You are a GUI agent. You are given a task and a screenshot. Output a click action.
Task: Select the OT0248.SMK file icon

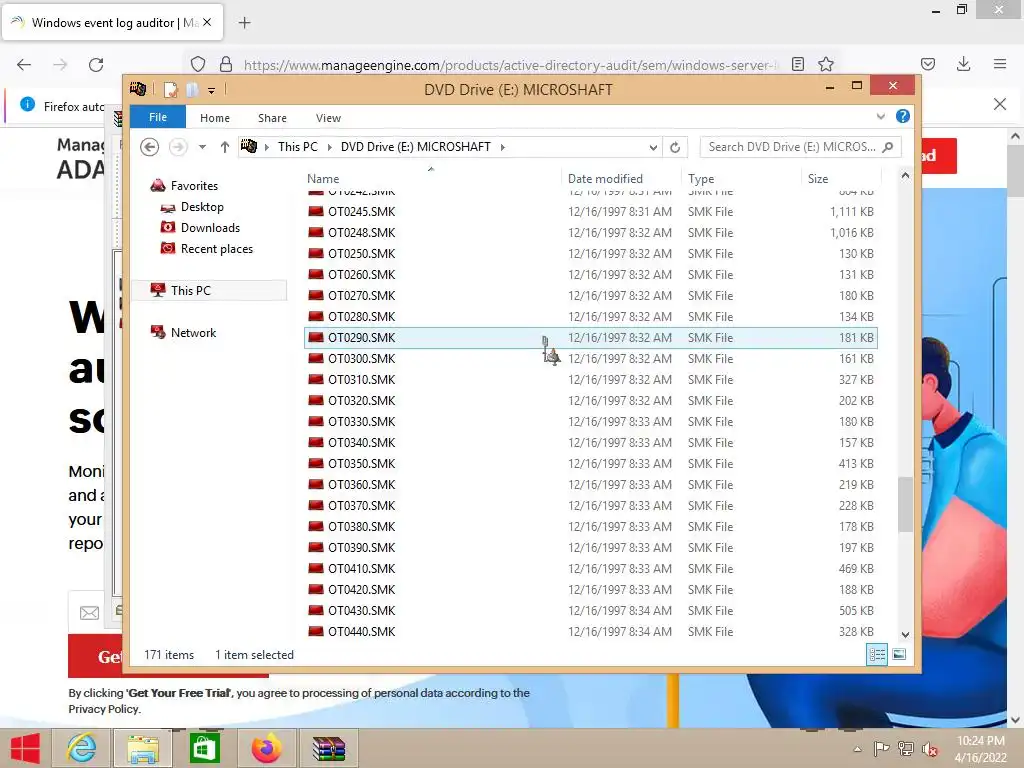tap(316, 232)
